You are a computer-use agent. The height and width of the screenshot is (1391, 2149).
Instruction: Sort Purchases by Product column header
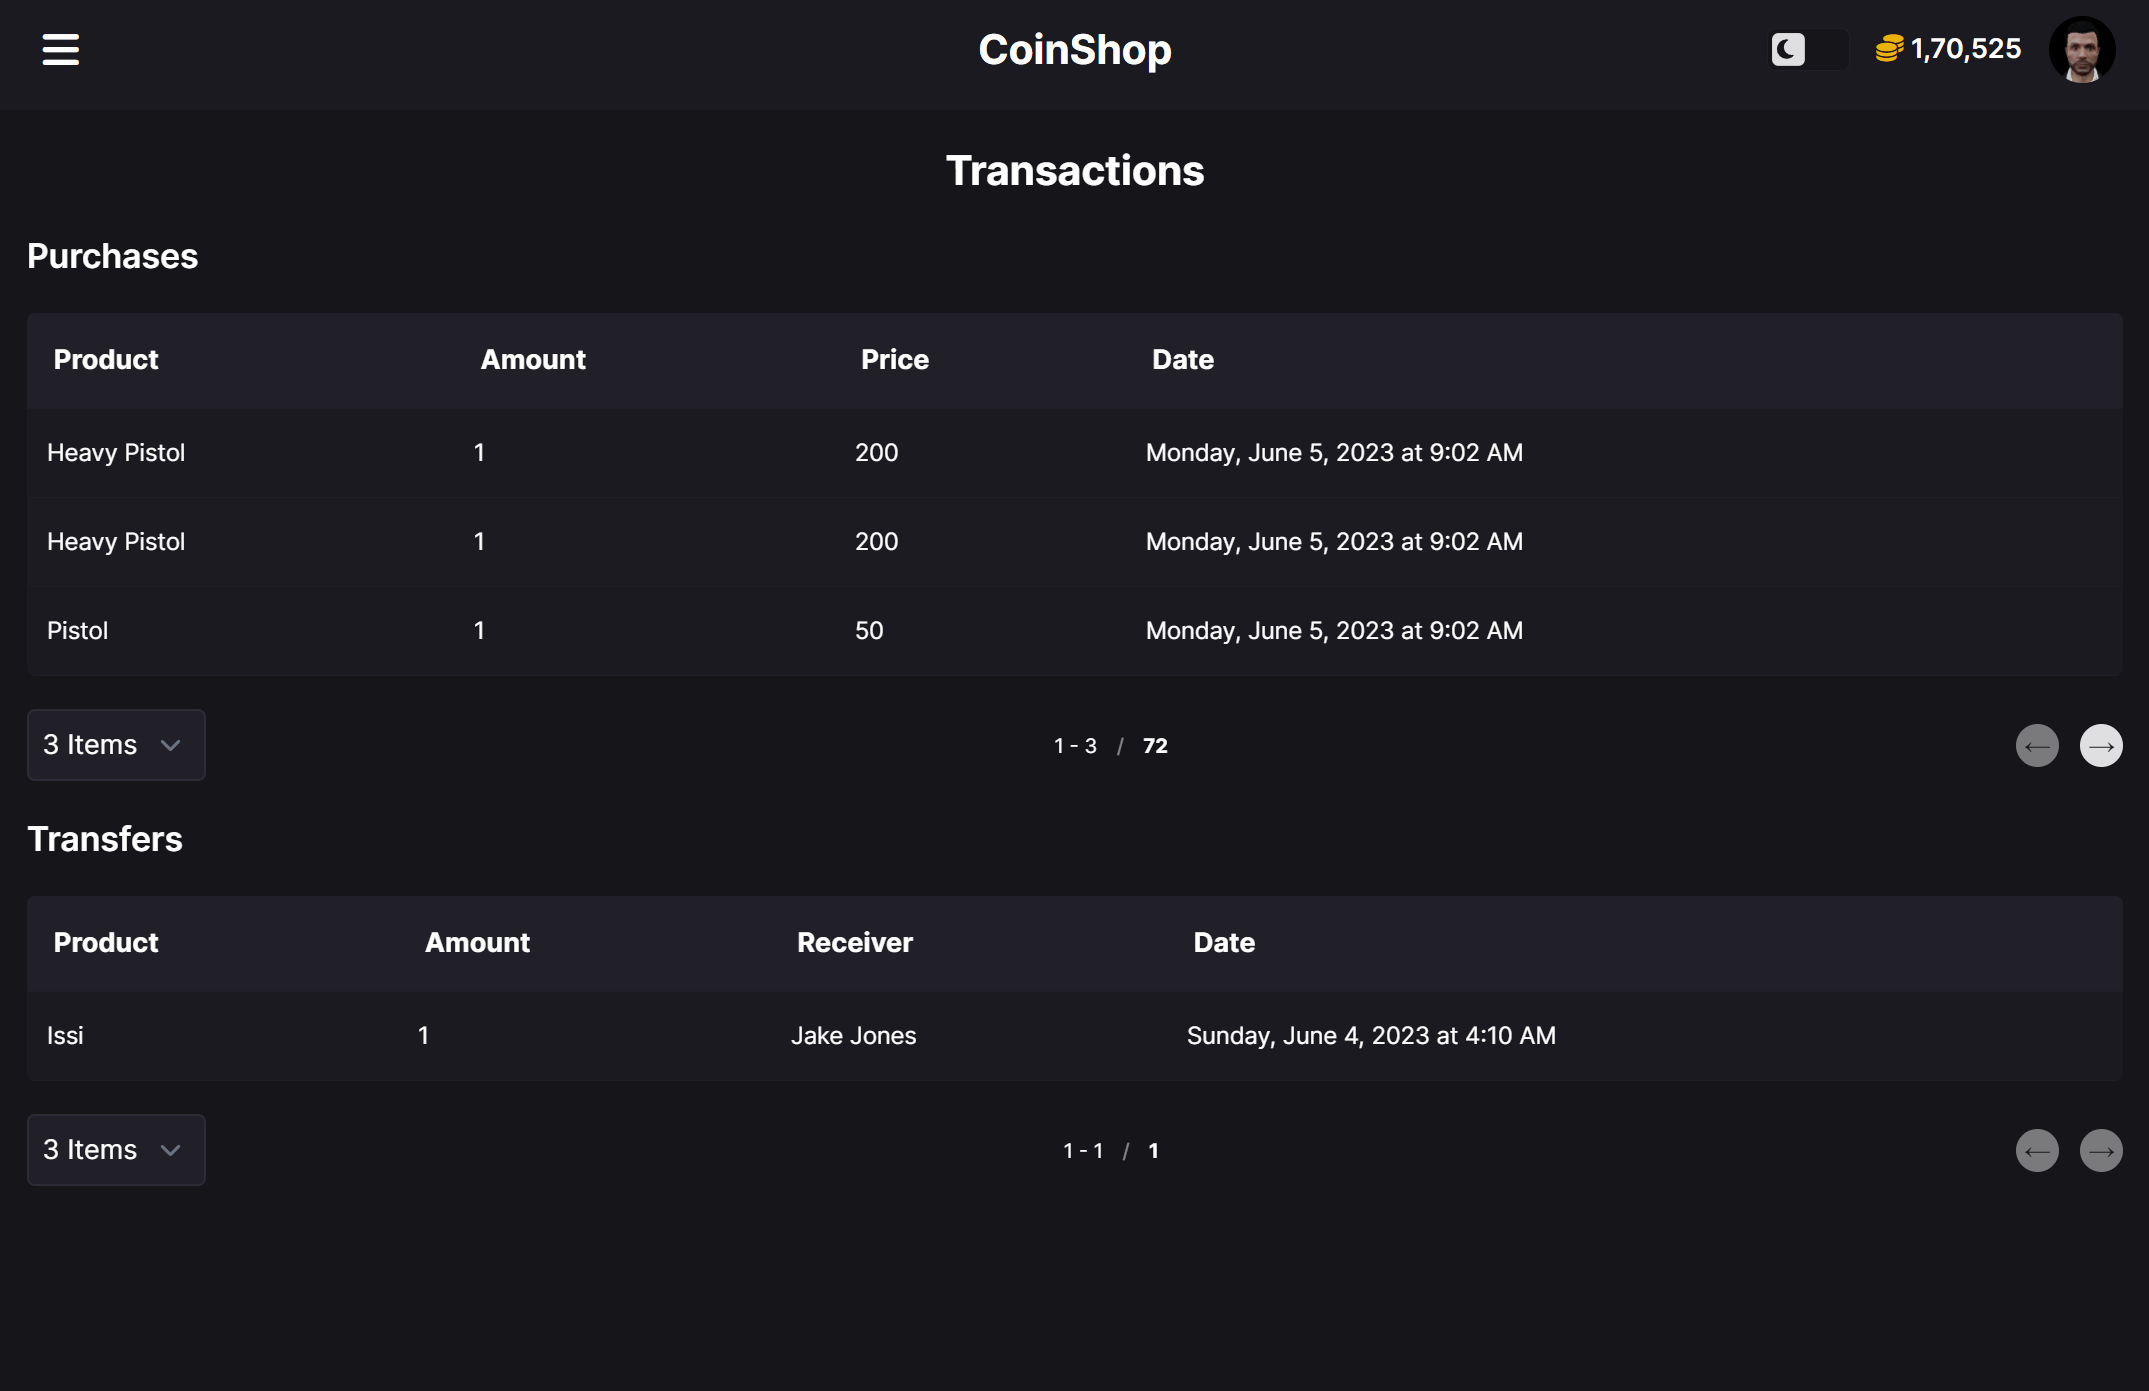106,360
